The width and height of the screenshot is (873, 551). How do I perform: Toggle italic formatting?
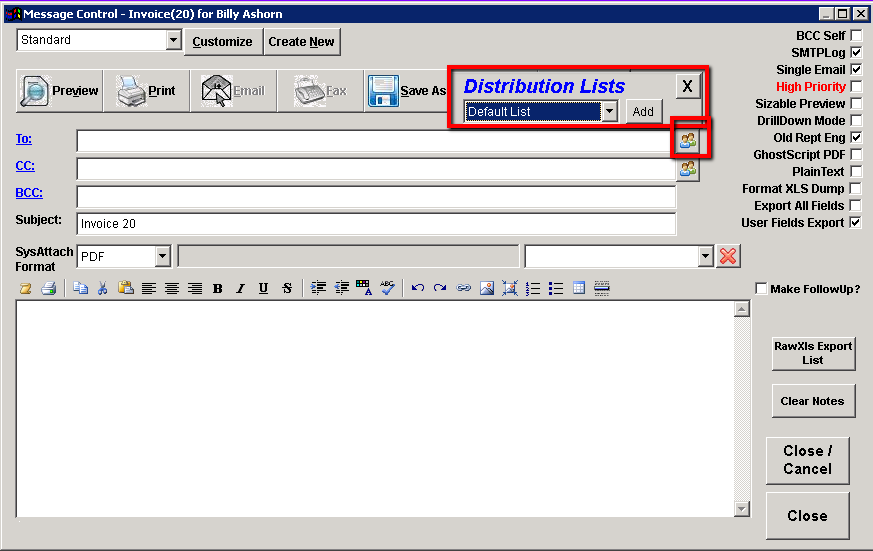(x=241, y=288)
